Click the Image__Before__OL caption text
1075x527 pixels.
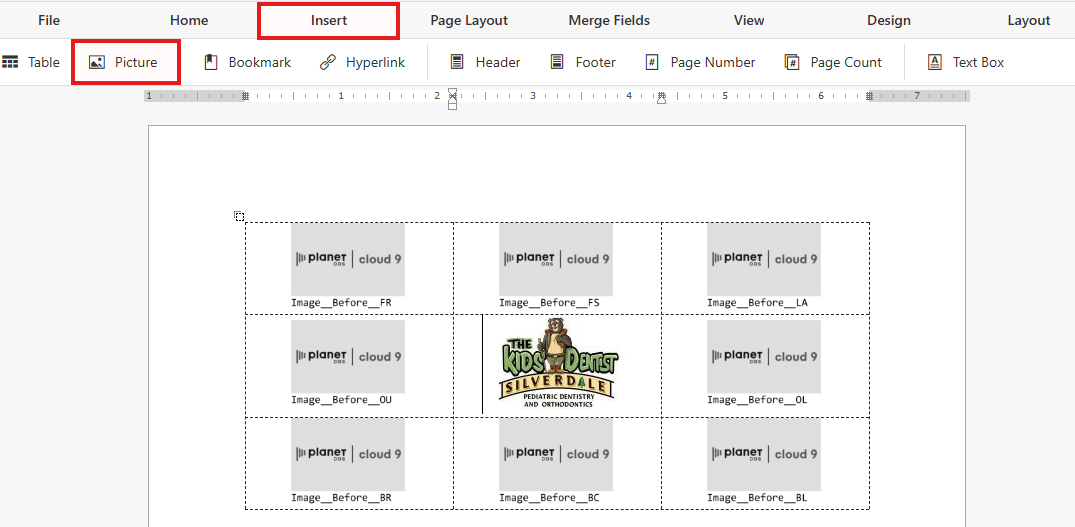[x=758, y=400]
